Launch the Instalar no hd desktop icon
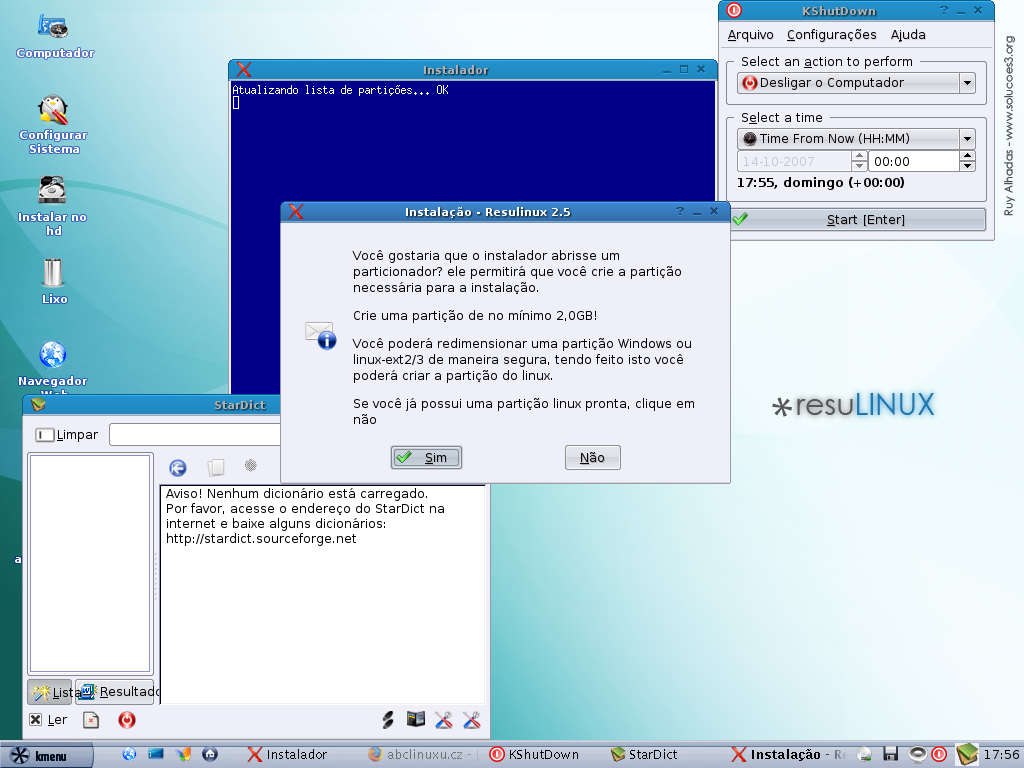Screen dimensions: 1024x768 (52, 191)
